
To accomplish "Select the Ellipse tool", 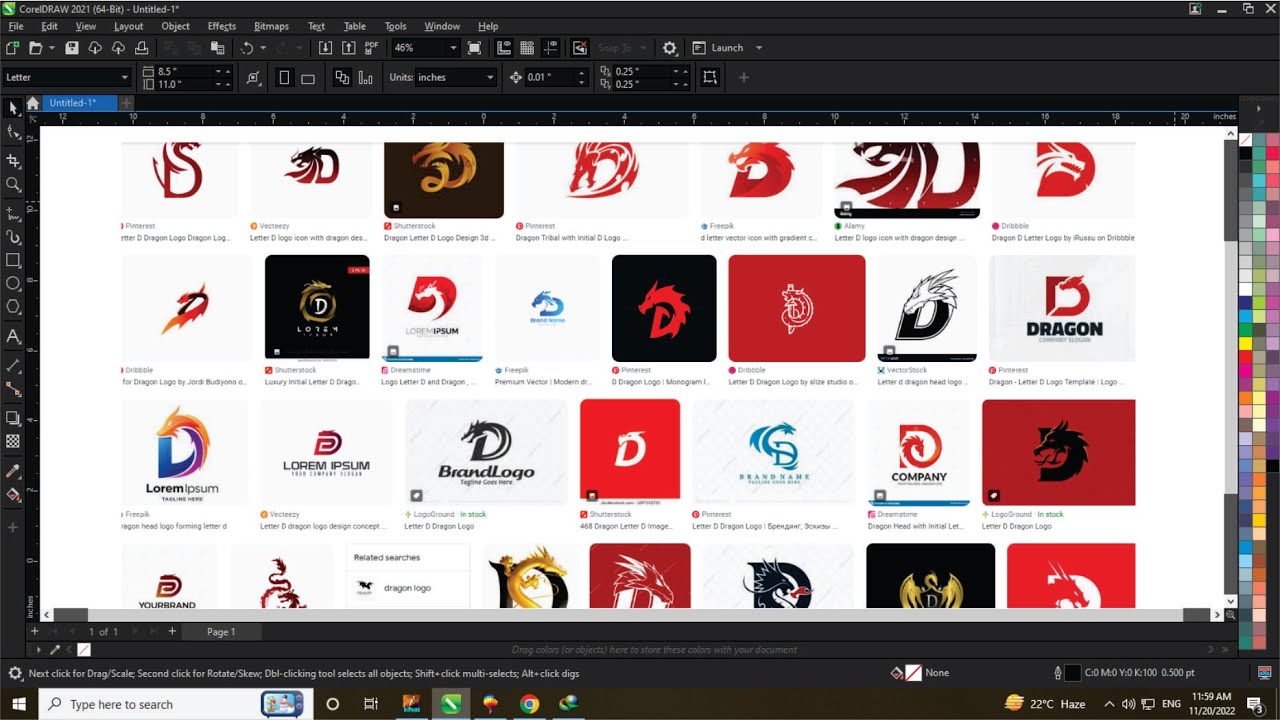I will click(x=13, y=283).
